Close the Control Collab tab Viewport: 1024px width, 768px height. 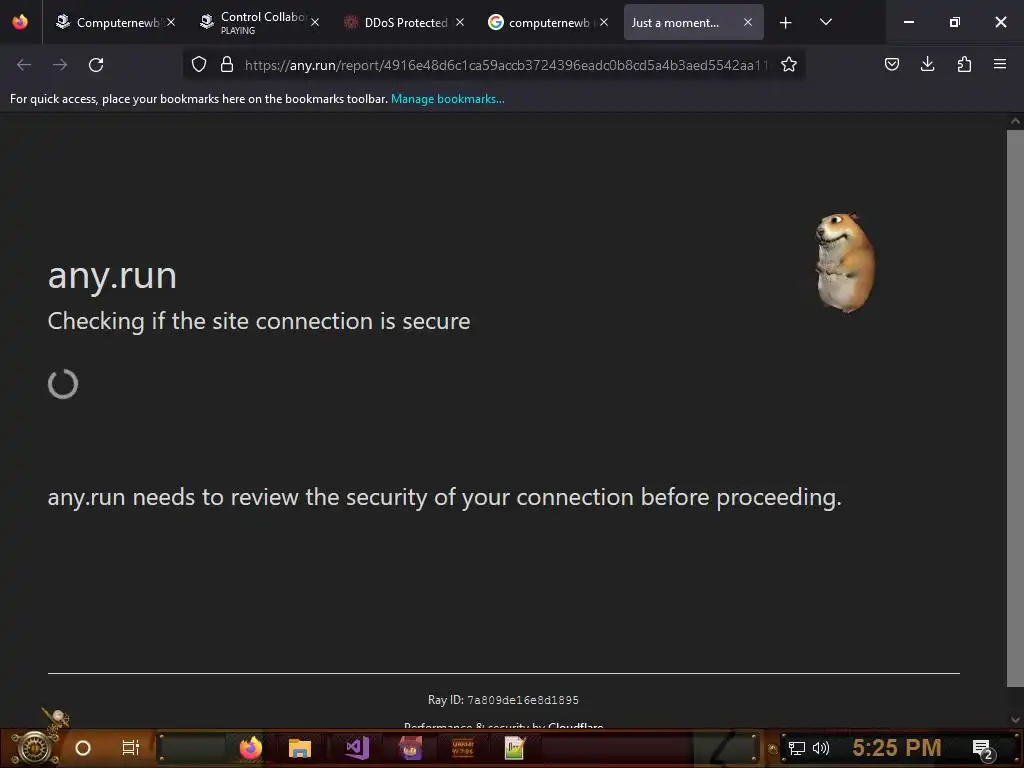coord(315,23)
